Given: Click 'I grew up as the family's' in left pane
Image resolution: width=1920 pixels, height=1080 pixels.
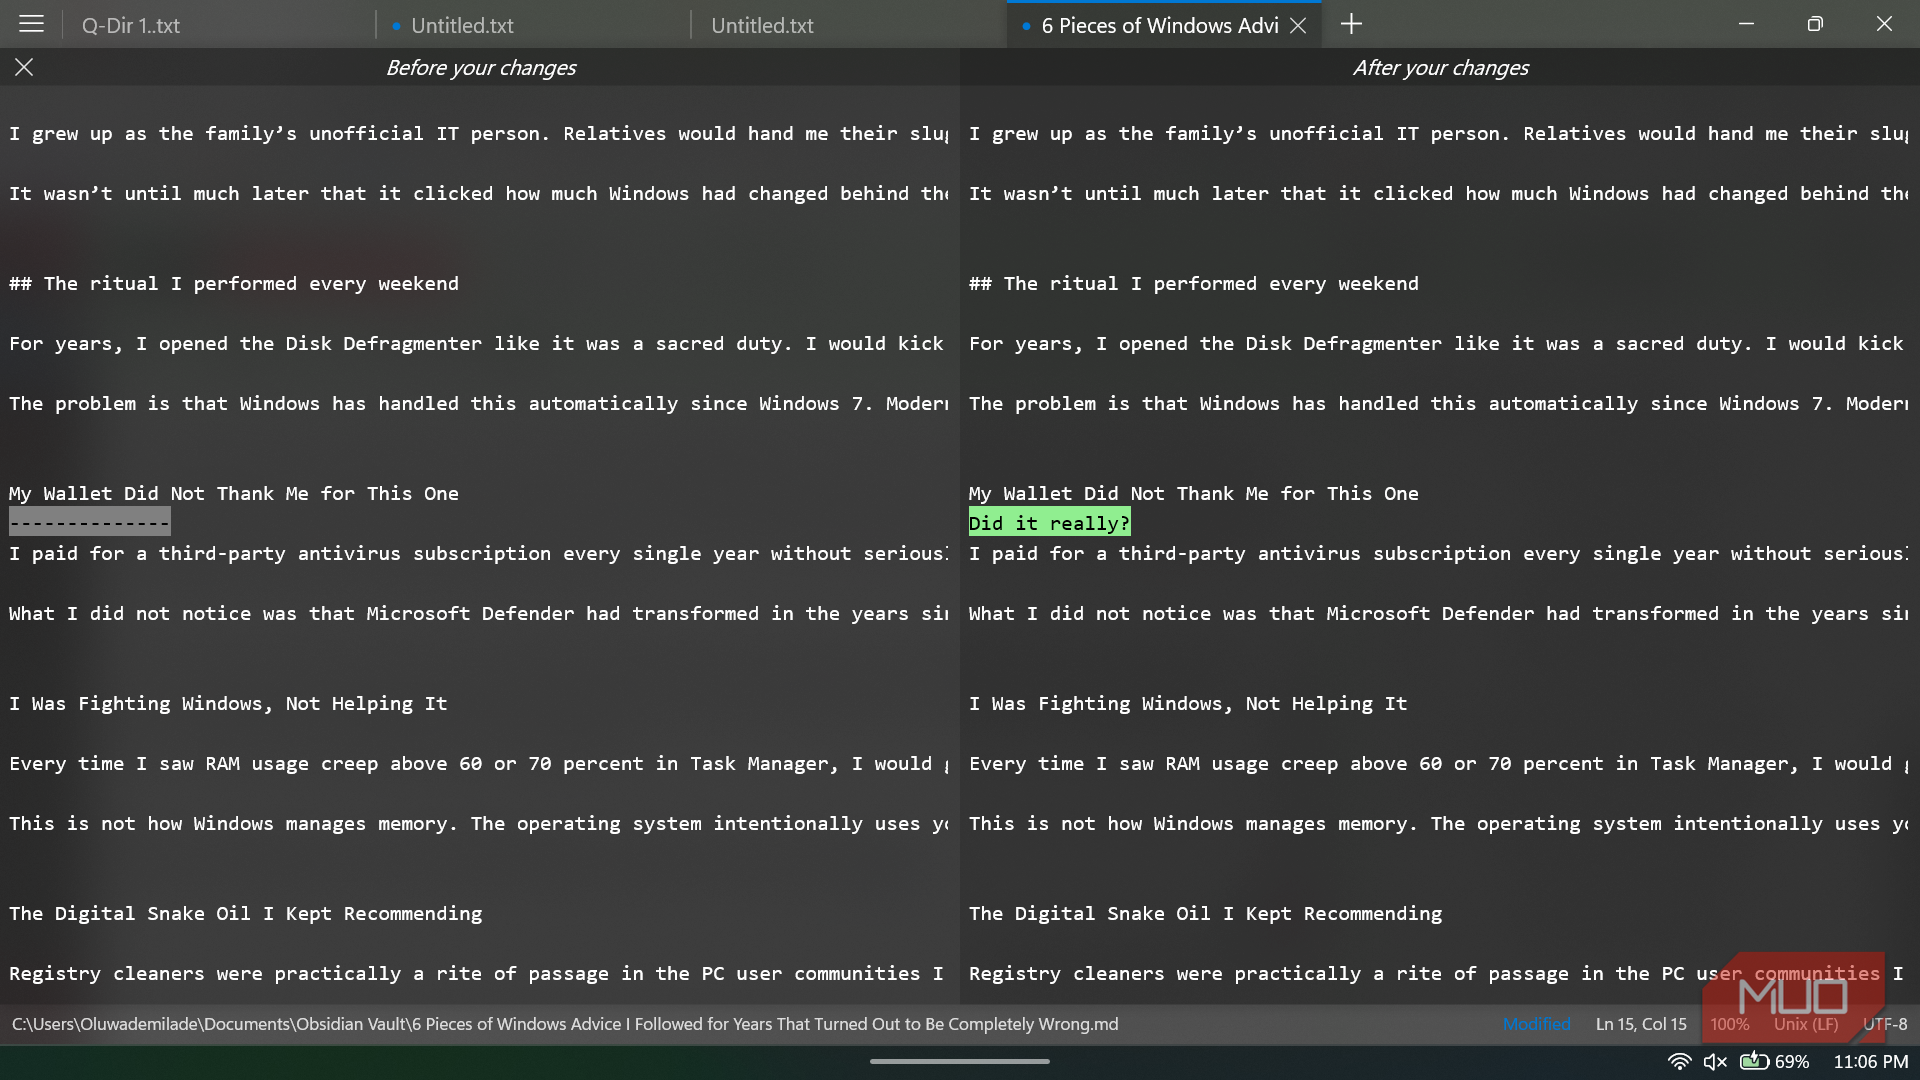Looking at the screenshot, I should (479, 133).
